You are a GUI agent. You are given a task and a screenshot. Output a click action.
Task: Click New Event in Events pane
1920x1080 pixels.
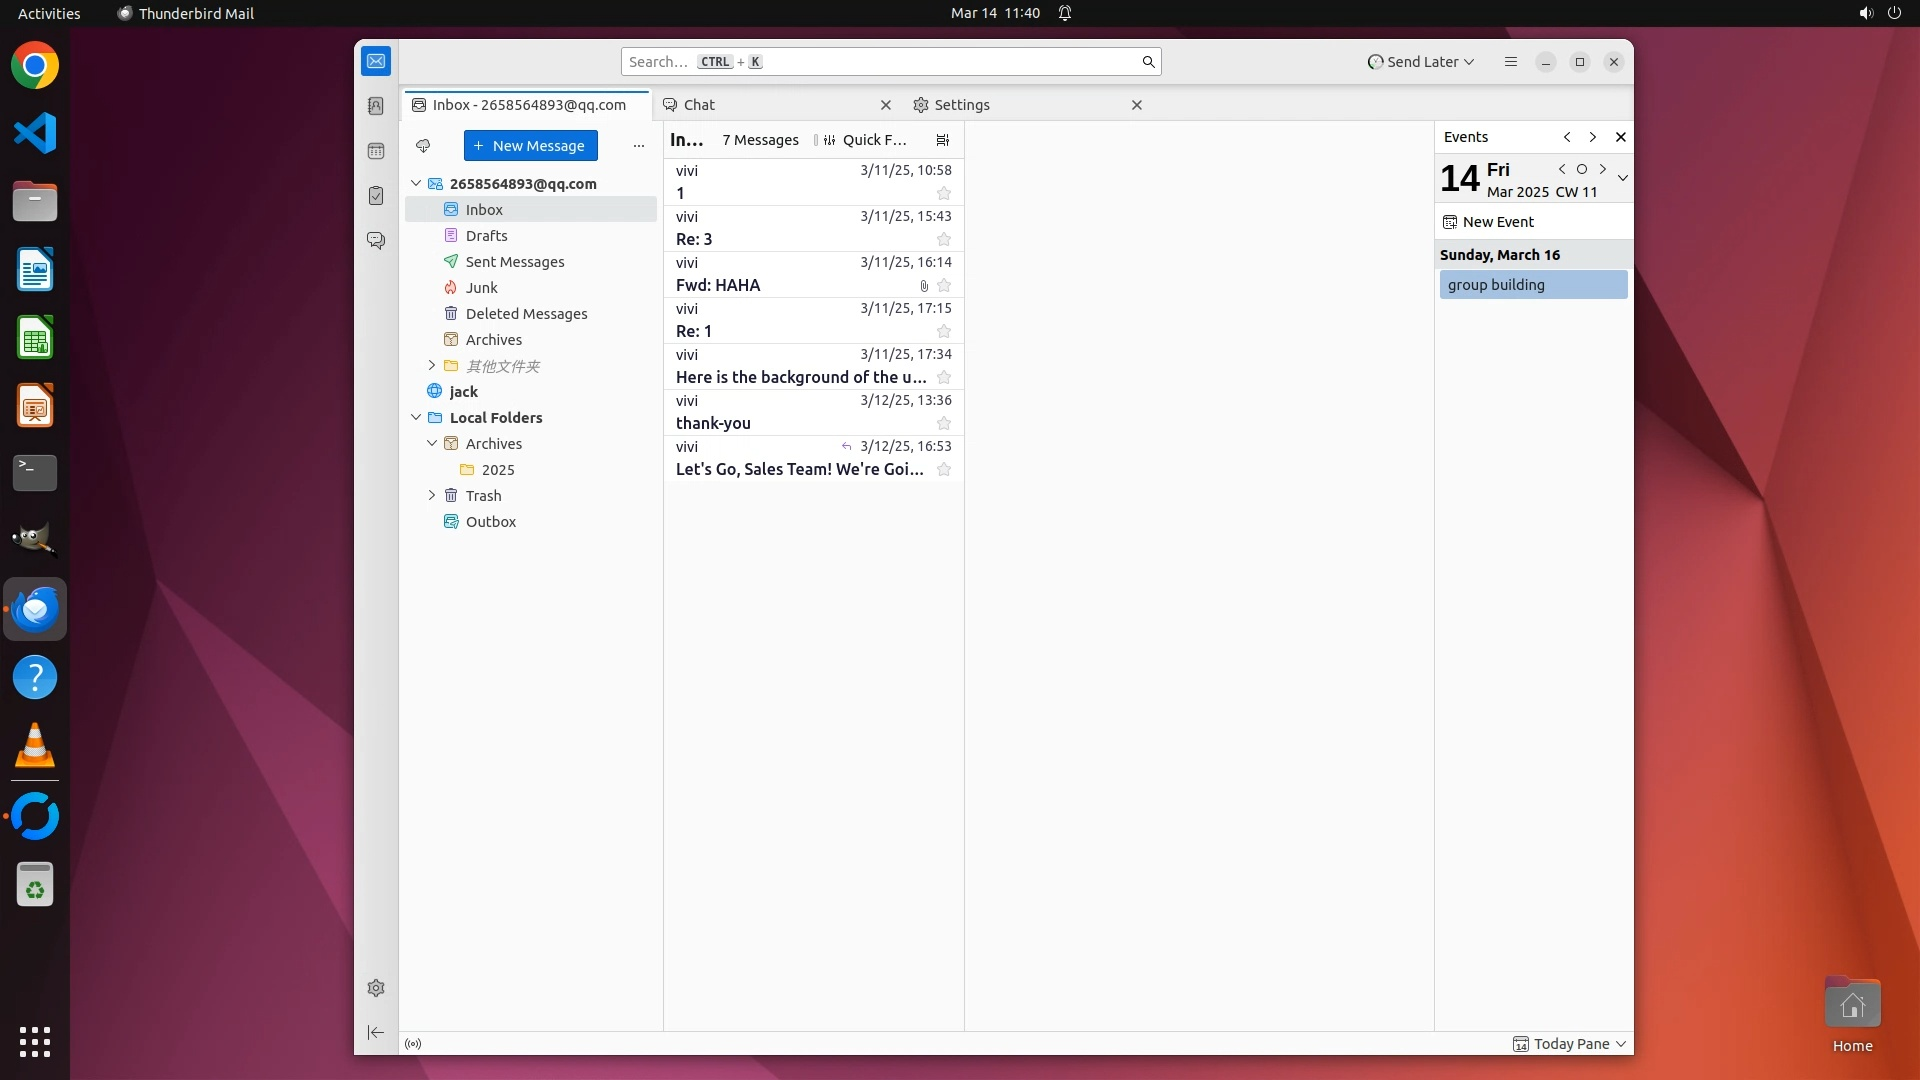click(x=1488, y=222)
